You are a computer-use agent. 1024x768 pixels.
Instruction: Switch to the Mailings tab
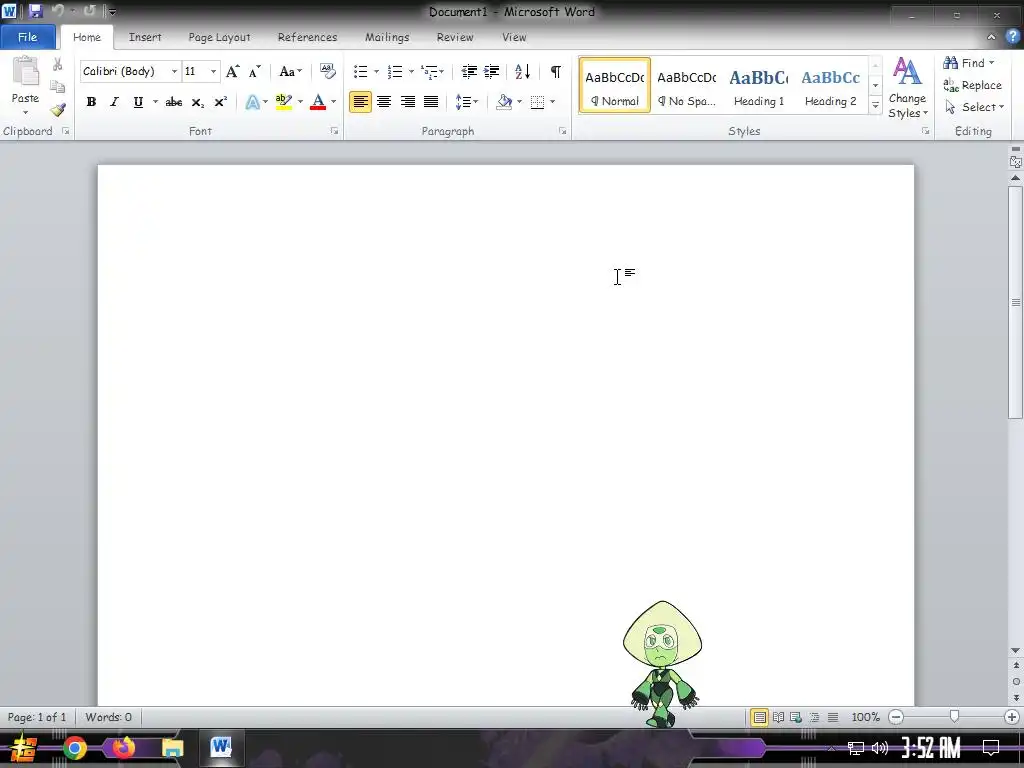[387, 37]
